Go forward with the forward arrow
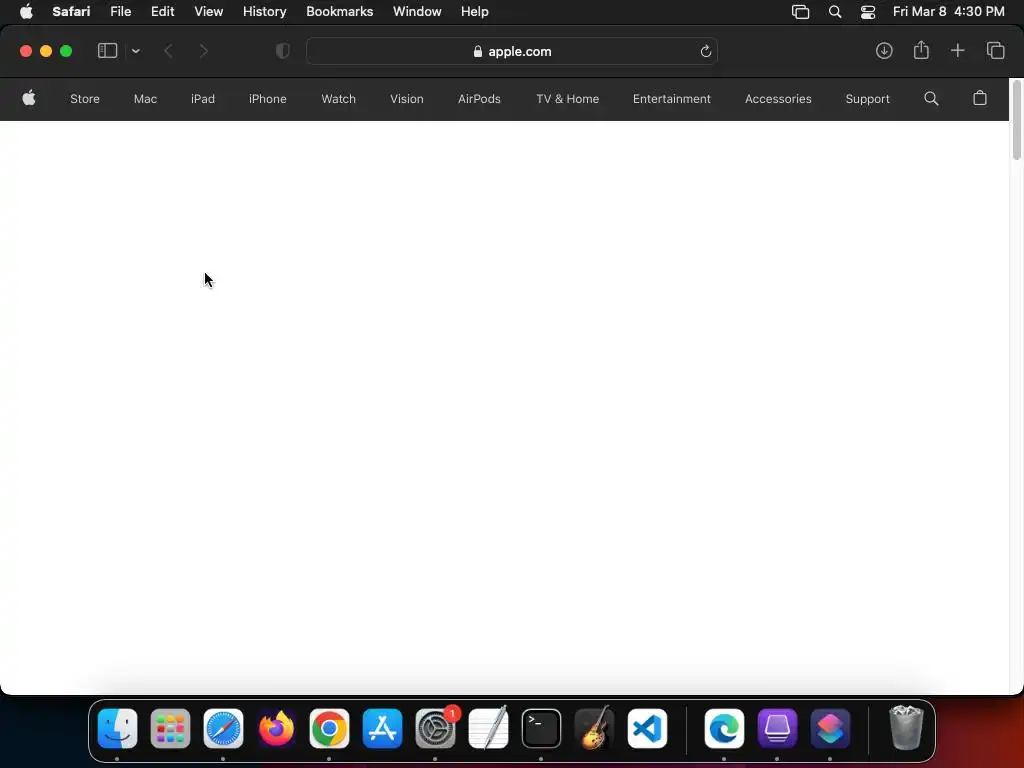This screenshot has width=1024, height=768. [203, 51]
